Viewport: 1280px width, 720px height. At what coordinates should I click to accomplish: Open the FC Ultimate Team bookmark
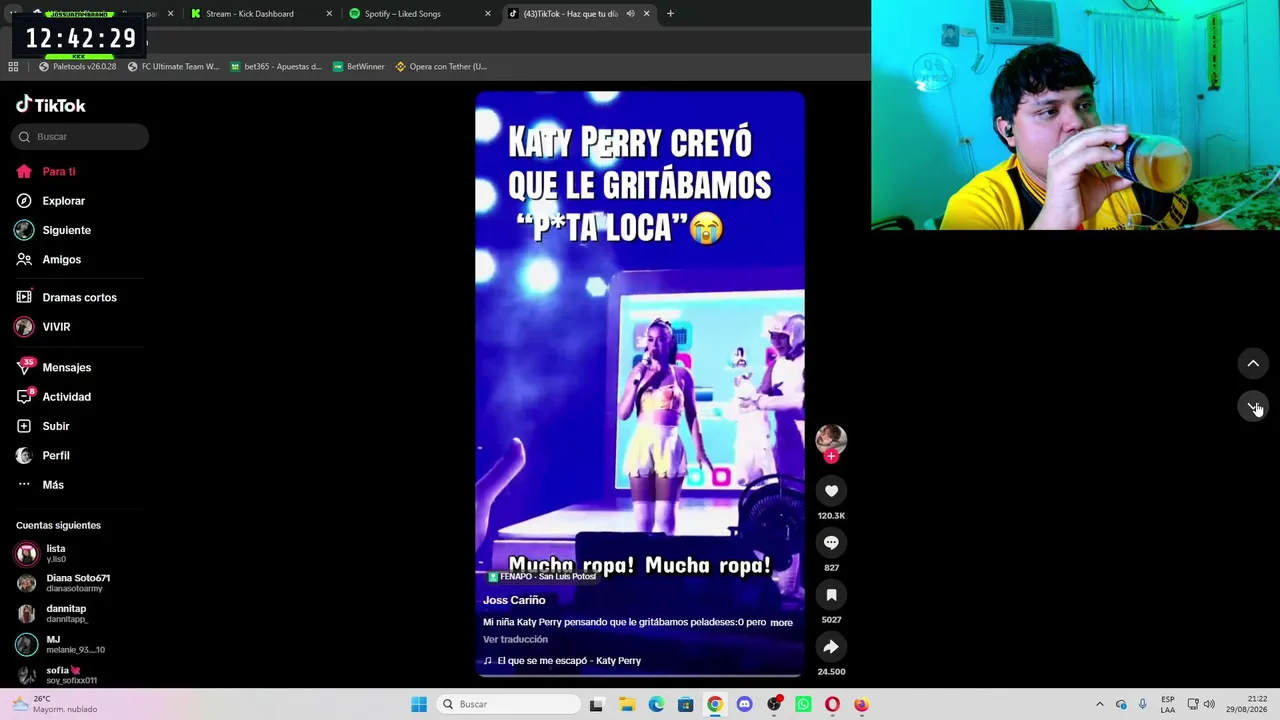pyautogui.click(x=174, y=67)
